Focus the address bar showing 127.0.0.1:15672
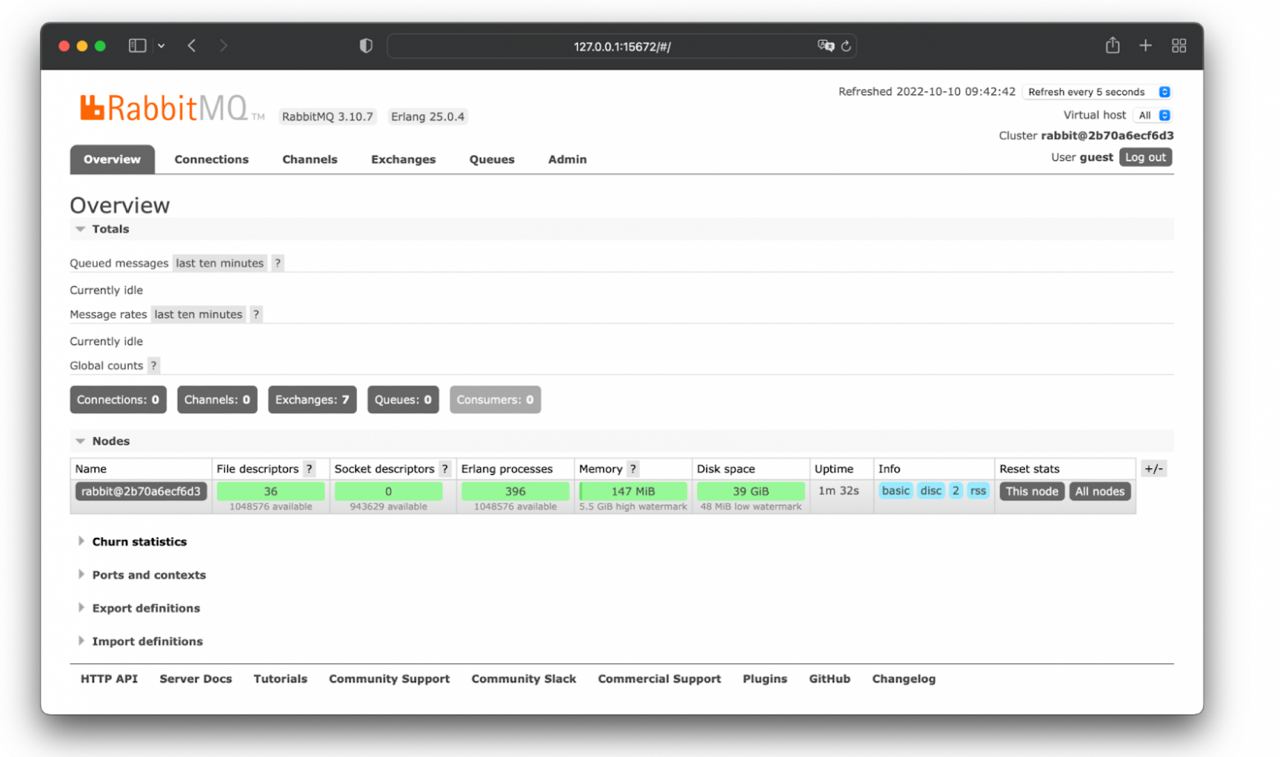 coord(622,46)
